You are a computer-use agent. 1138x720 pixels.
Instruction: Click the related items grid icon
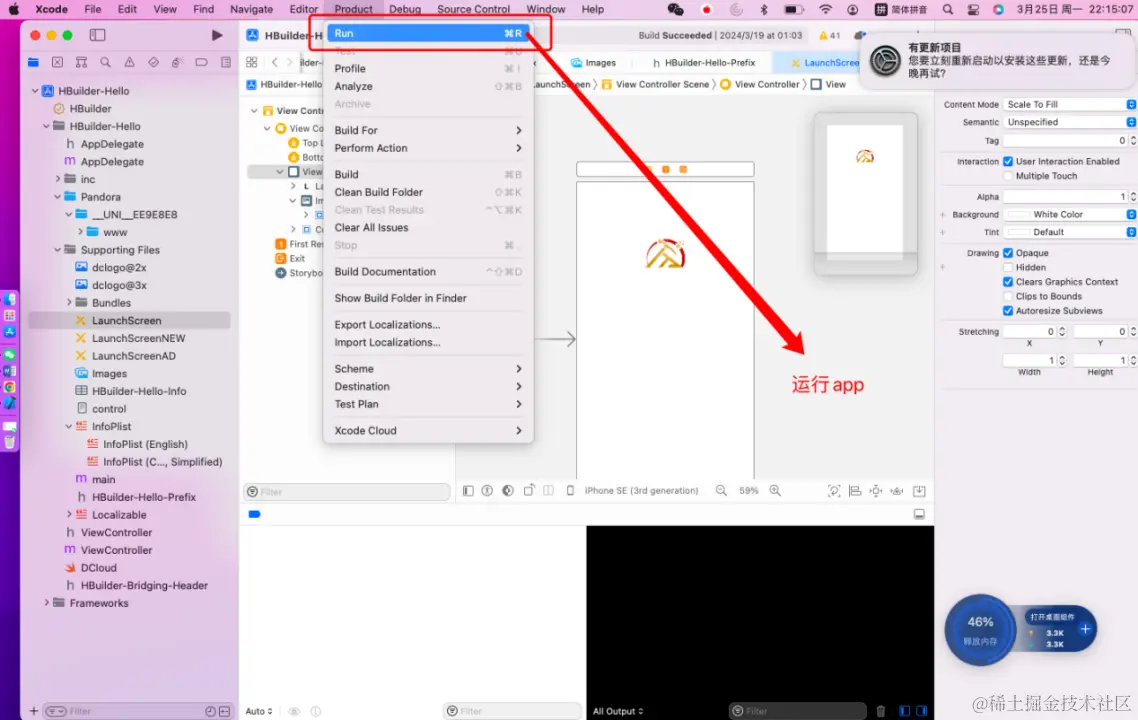click(x=252, y=62)
